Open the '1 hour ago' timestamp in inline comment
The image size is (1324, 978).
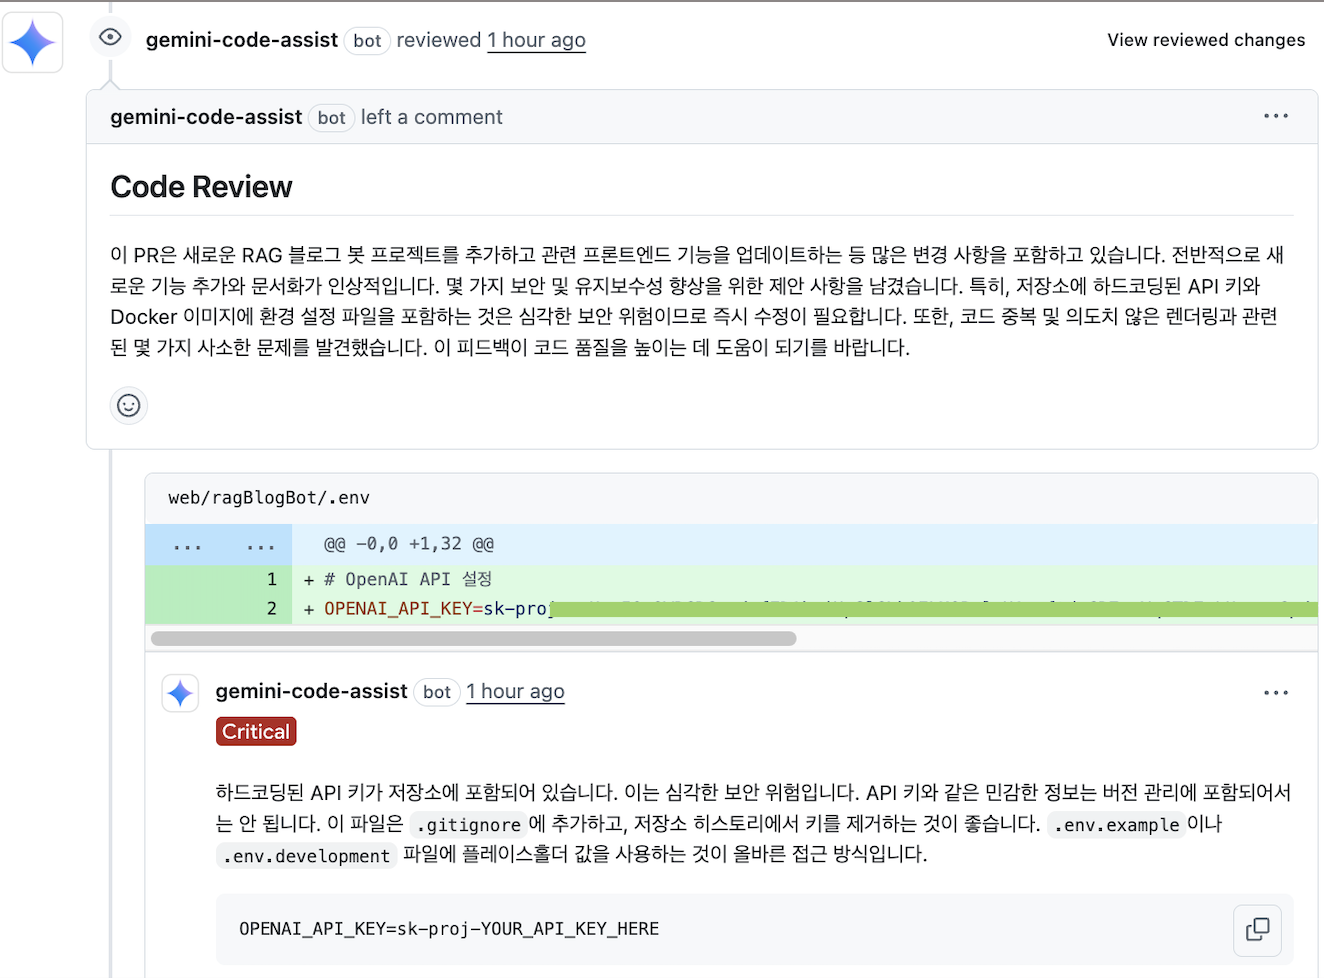pos(515,692)
